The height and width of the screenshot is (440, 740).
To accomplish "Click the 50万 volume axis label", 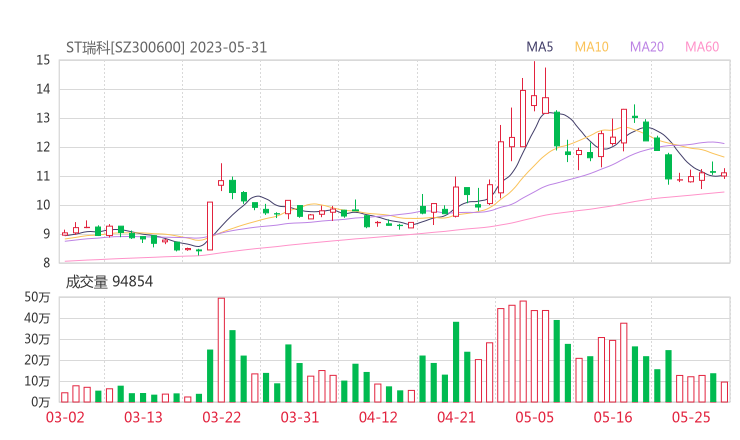I will 37,297.
